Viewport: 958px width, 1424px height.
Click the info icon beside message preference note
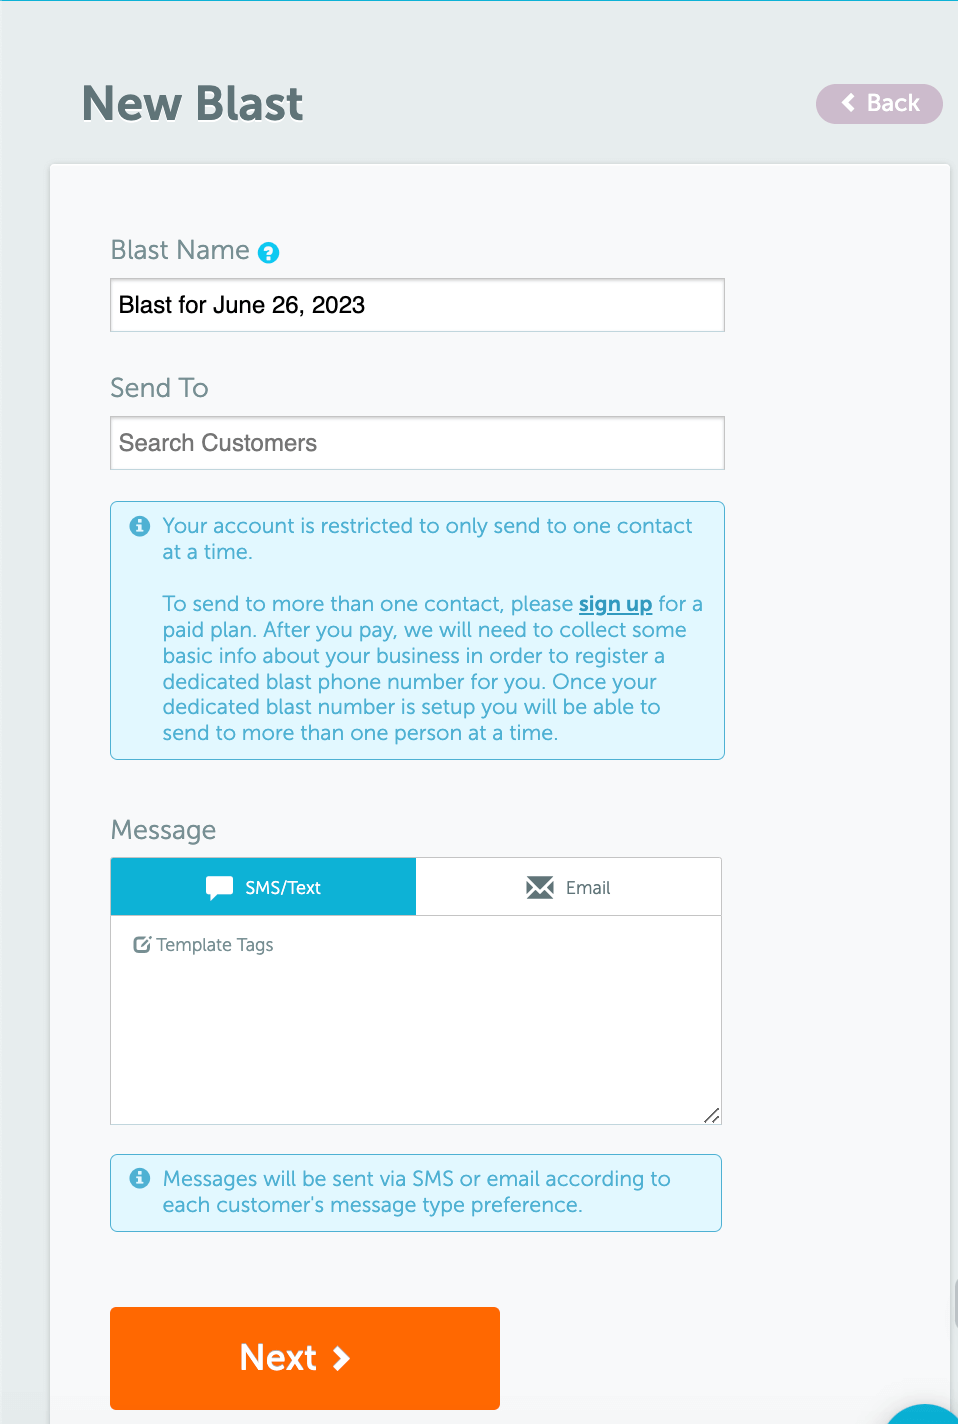139,1178
